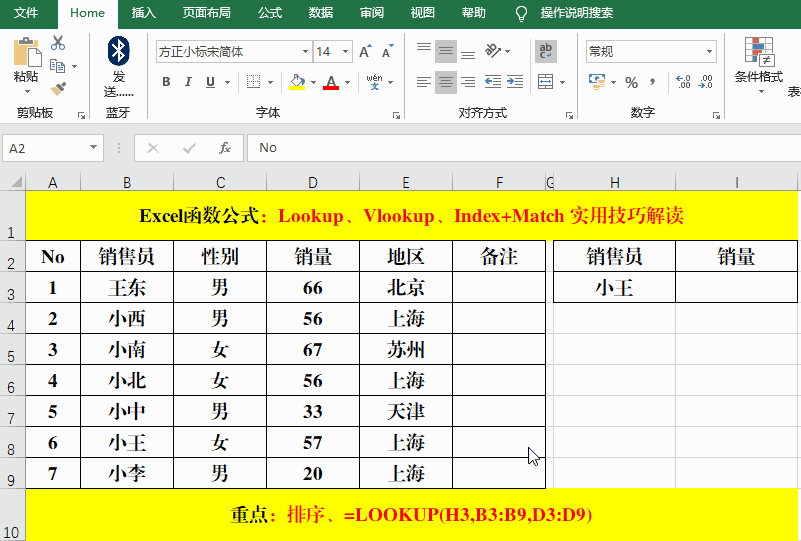The width and height of the screenshot is (801, 541).
Task: Click the Bluetooth send icon
Action: pyautogui.click(x=119, y=51)
